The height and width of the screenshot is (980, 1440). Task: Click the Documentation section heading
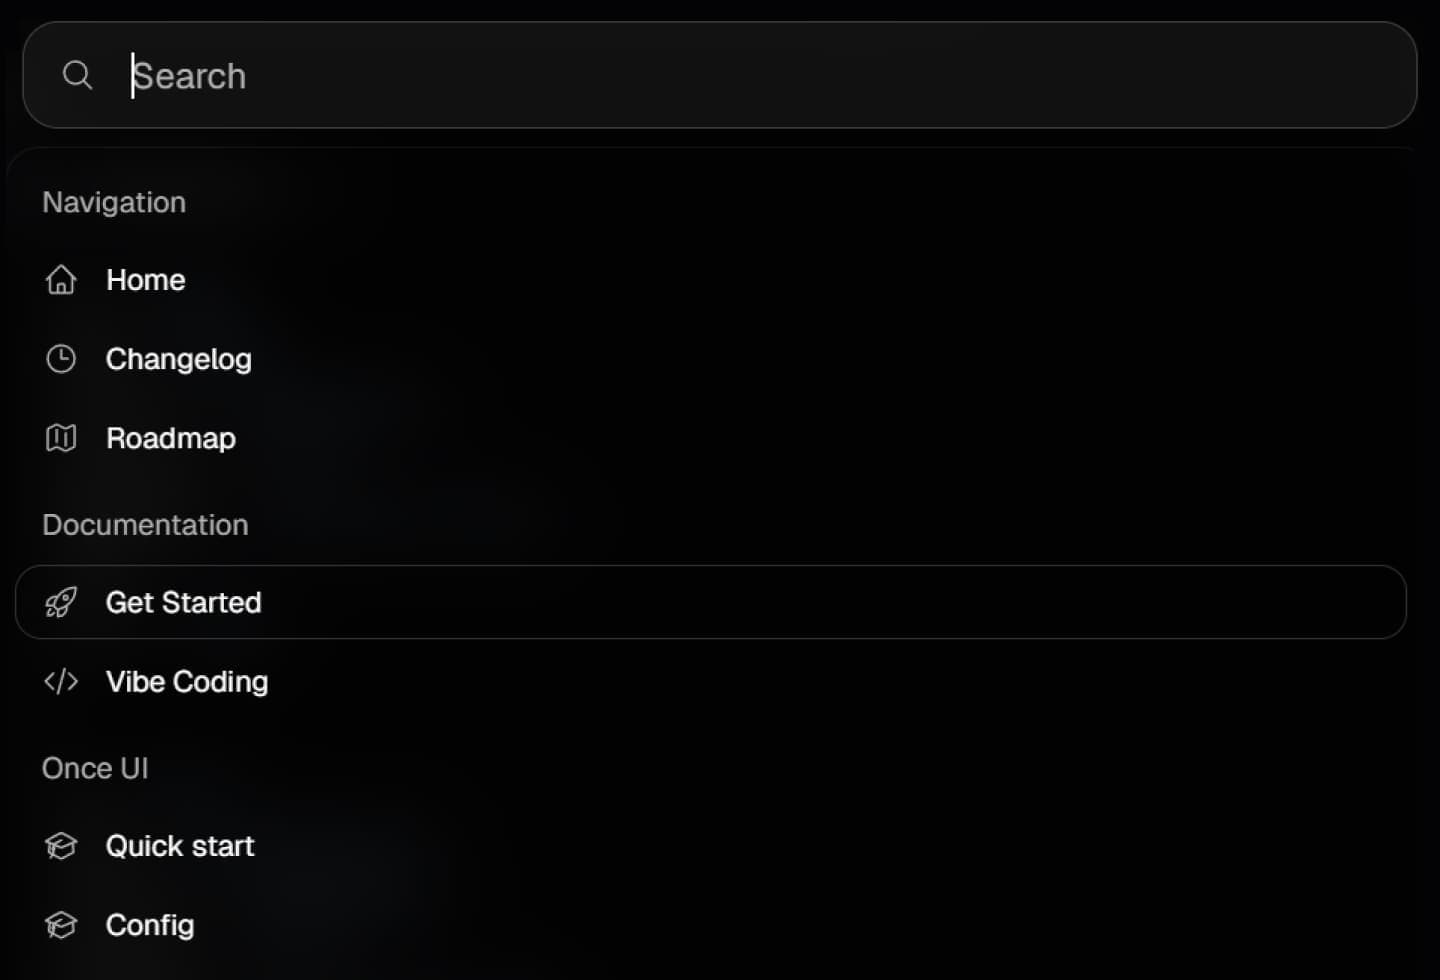pyautogui.click(x=145, y=525)
